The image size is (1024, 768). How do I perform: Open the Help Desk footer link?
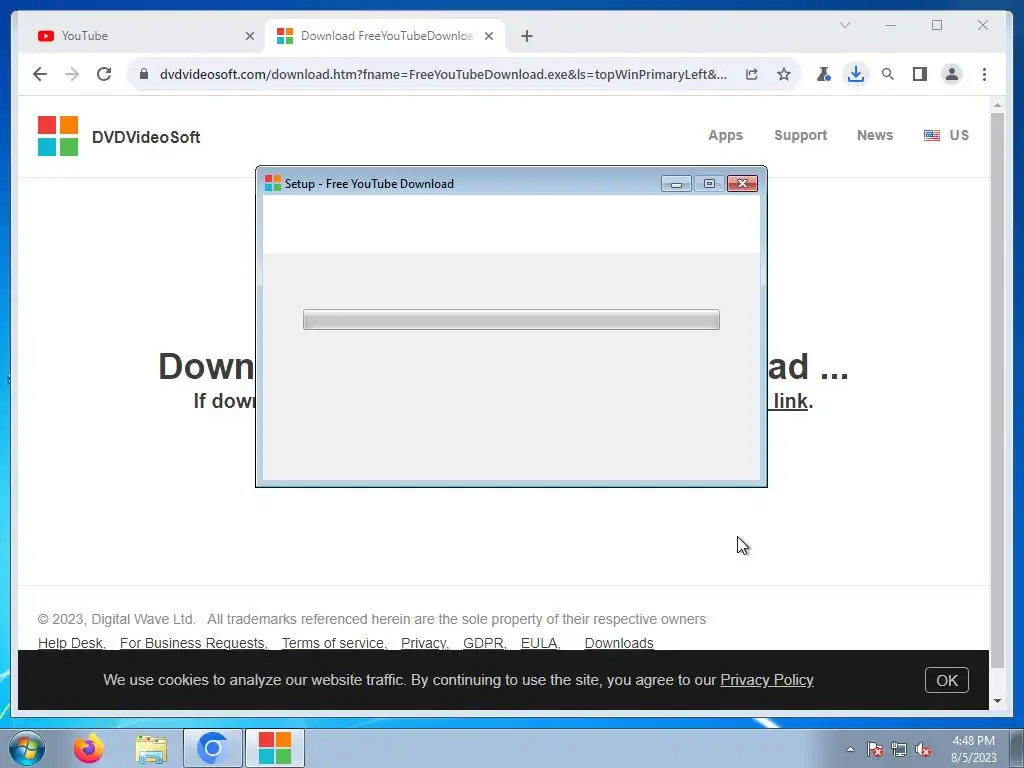tap(71, 643)
